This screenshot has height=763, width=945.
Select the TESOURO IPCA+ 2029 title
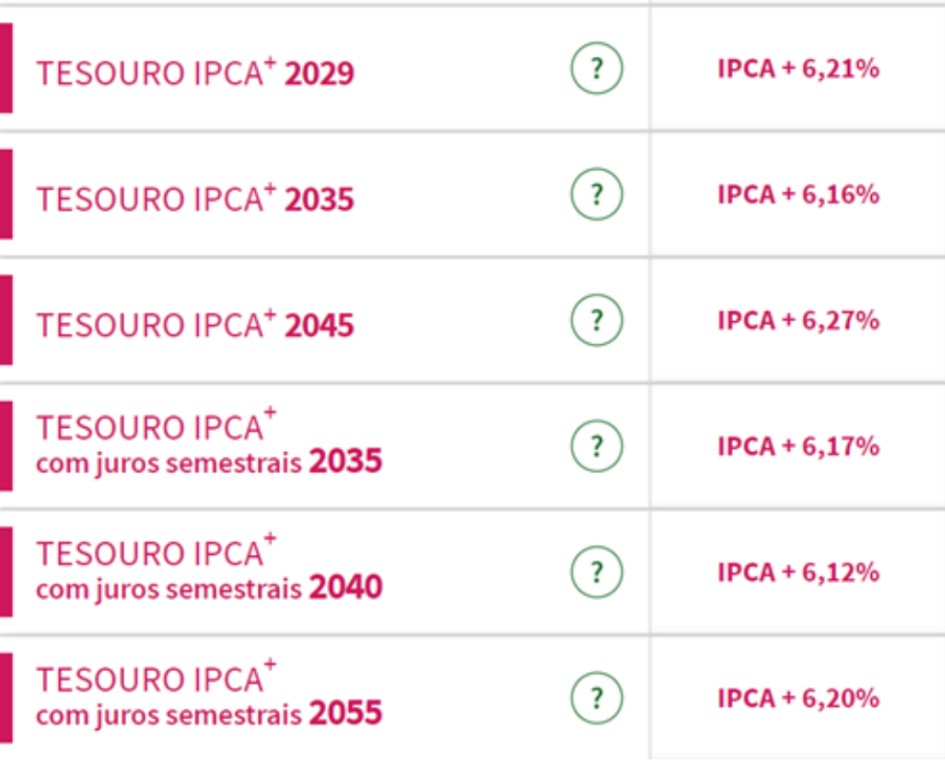[x=195, y=72]
